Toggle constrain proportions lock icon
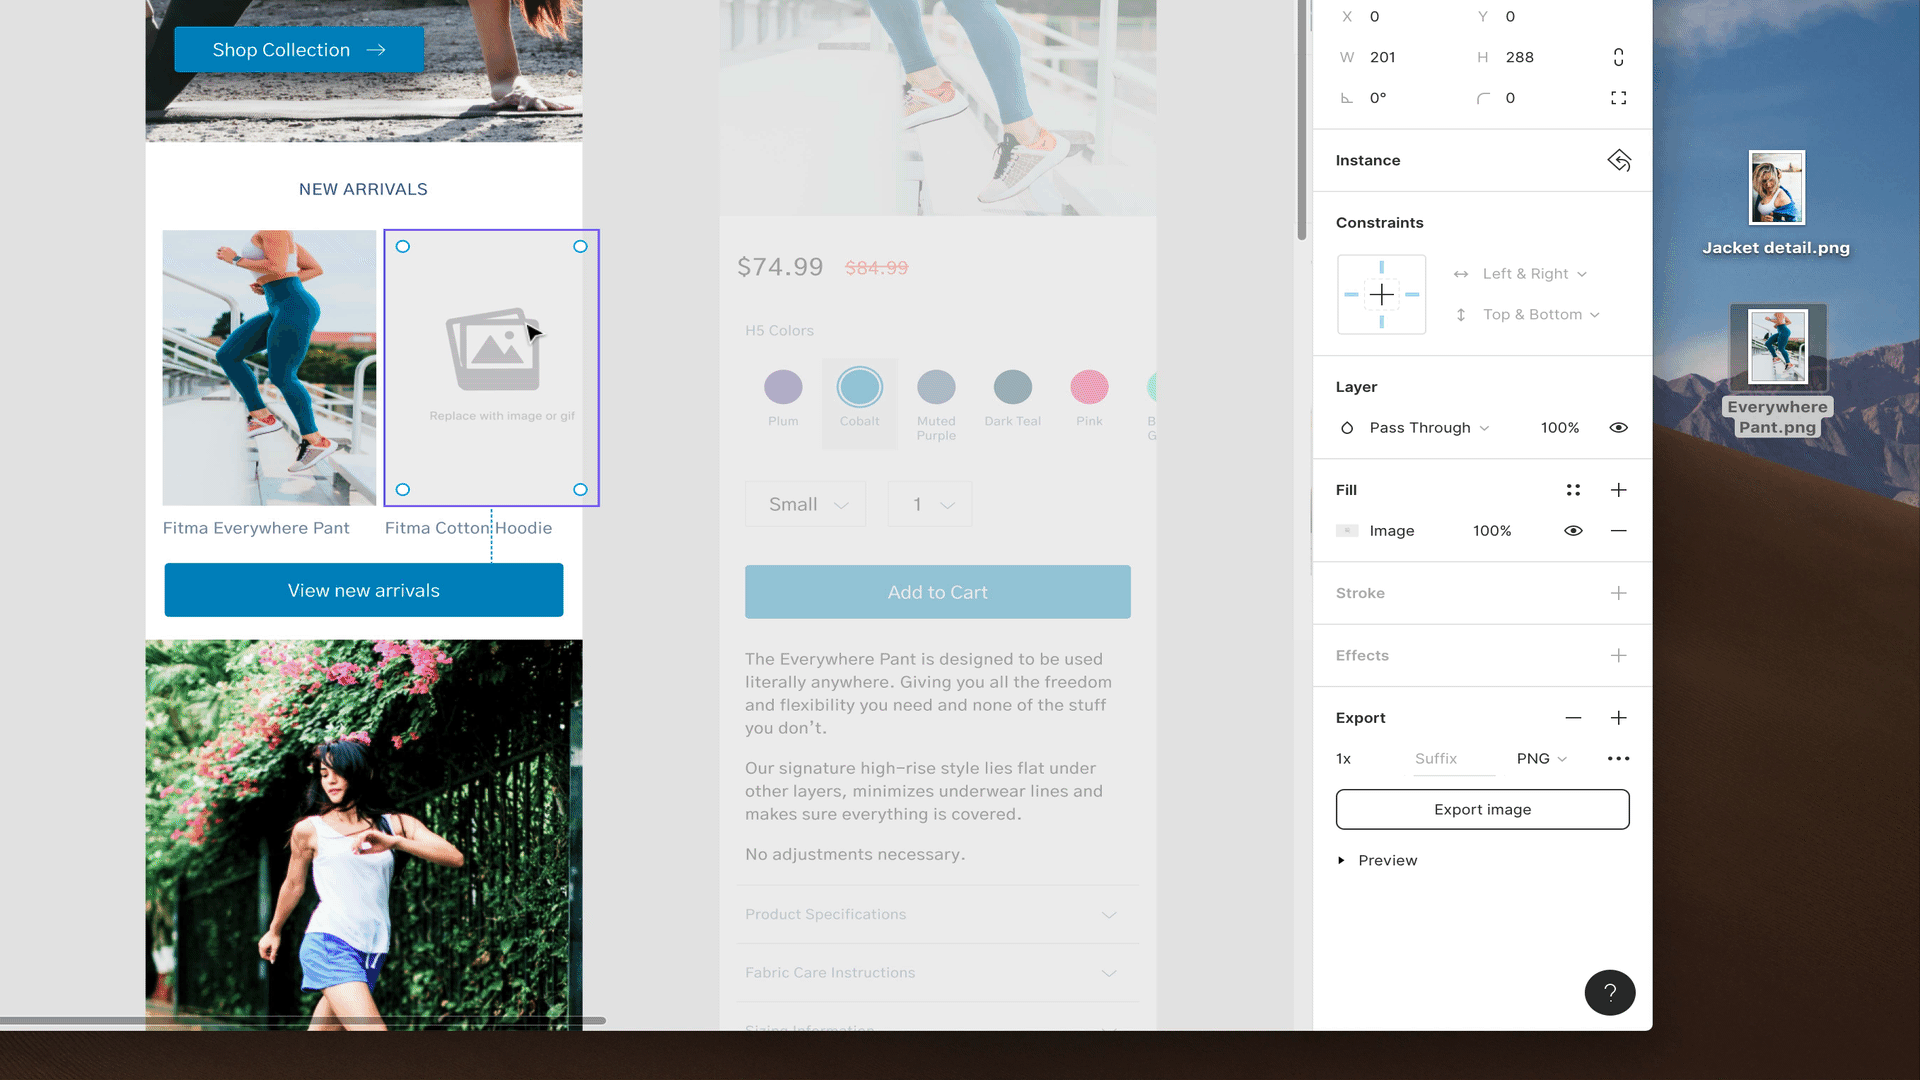The image size is (1920, 1080). 1618,57
